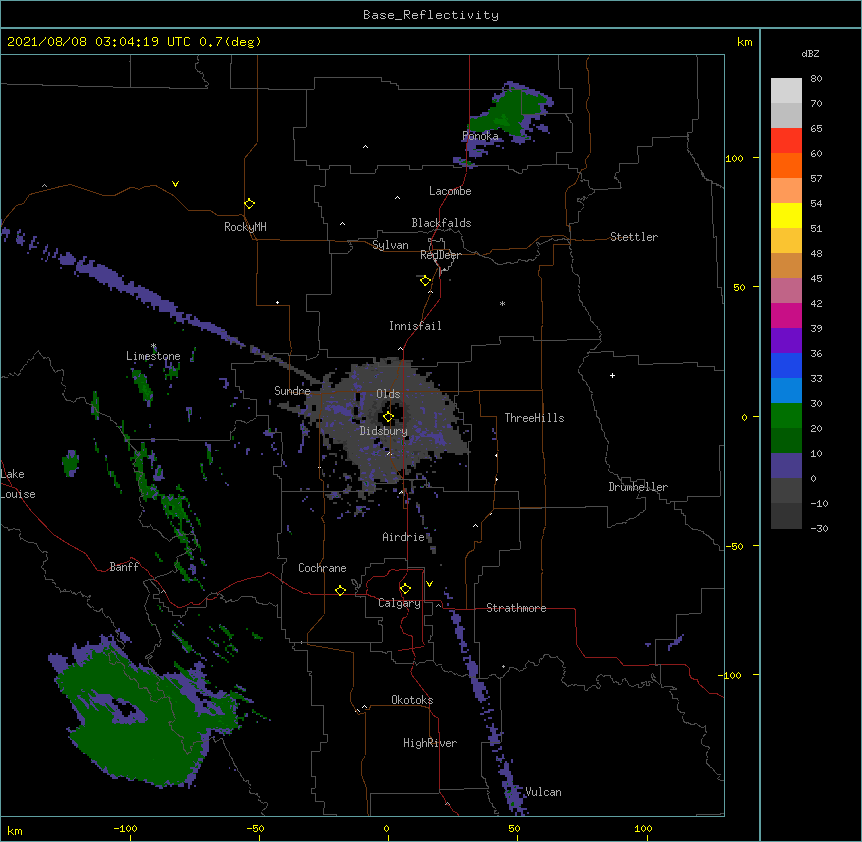Click the 0.7(deg) elevation angle text
Viewport: 862px width, 842px height.
pos(230,42)
